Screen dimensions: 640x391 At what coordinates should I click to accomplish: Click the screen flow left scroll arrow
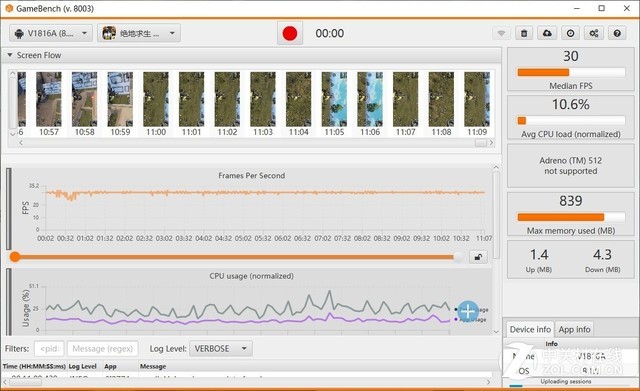point(21,143)
